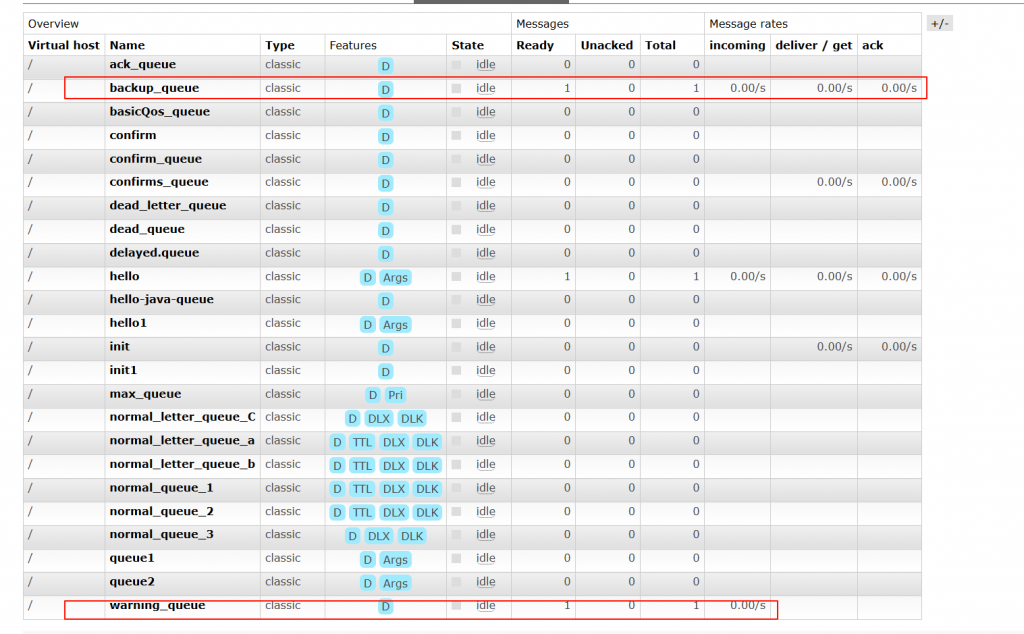
Task: Sort by the Ready messages column header
Action: tap(535, 45)
